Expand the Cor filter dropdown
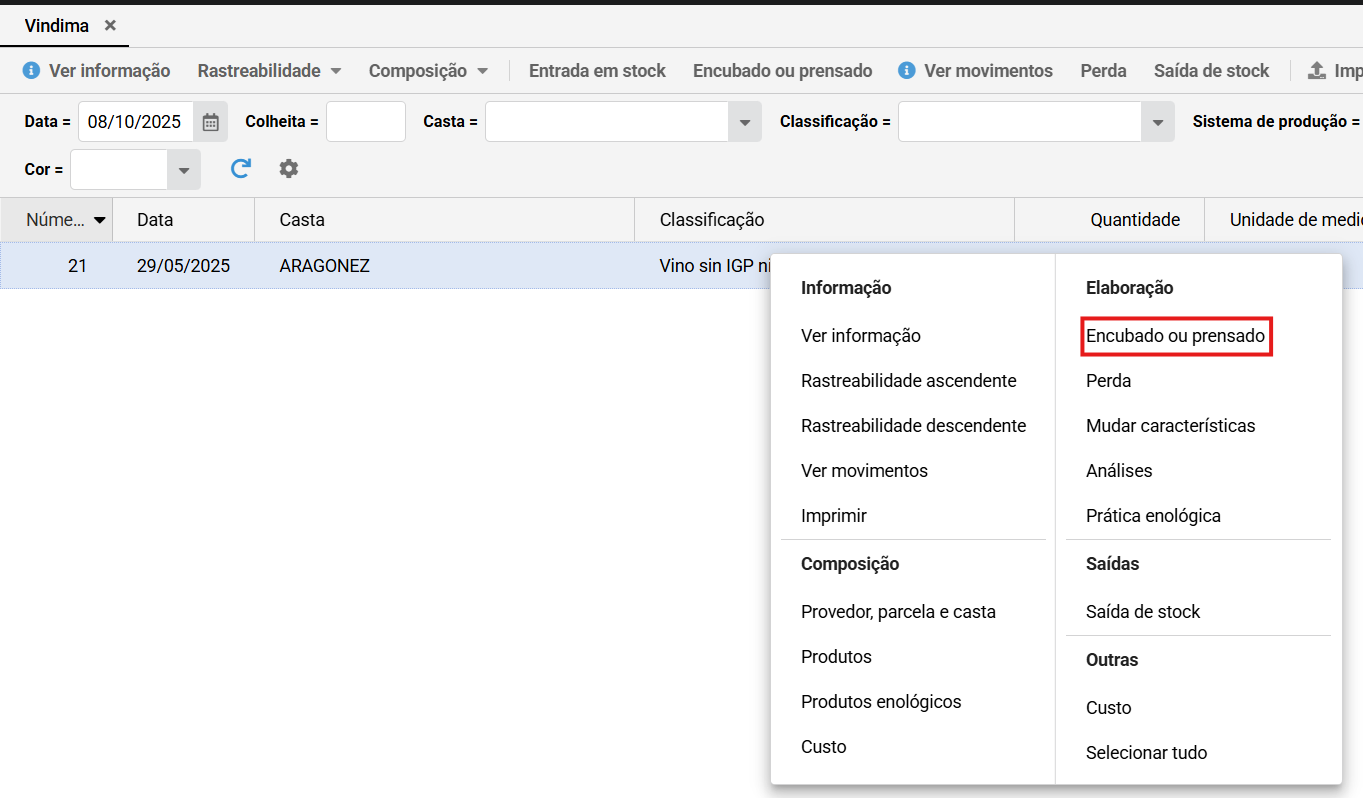The image size is (1363, 798). tap(184, 170)
